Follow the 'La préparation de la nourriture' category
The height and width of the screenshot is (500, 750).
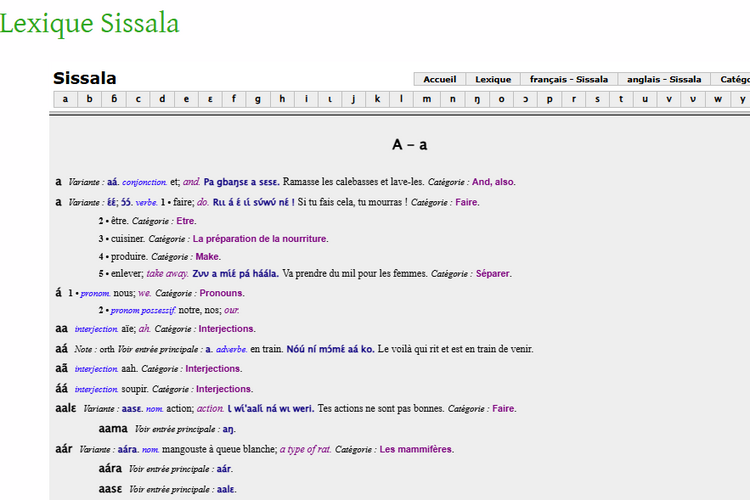click(x=260, y=239)
